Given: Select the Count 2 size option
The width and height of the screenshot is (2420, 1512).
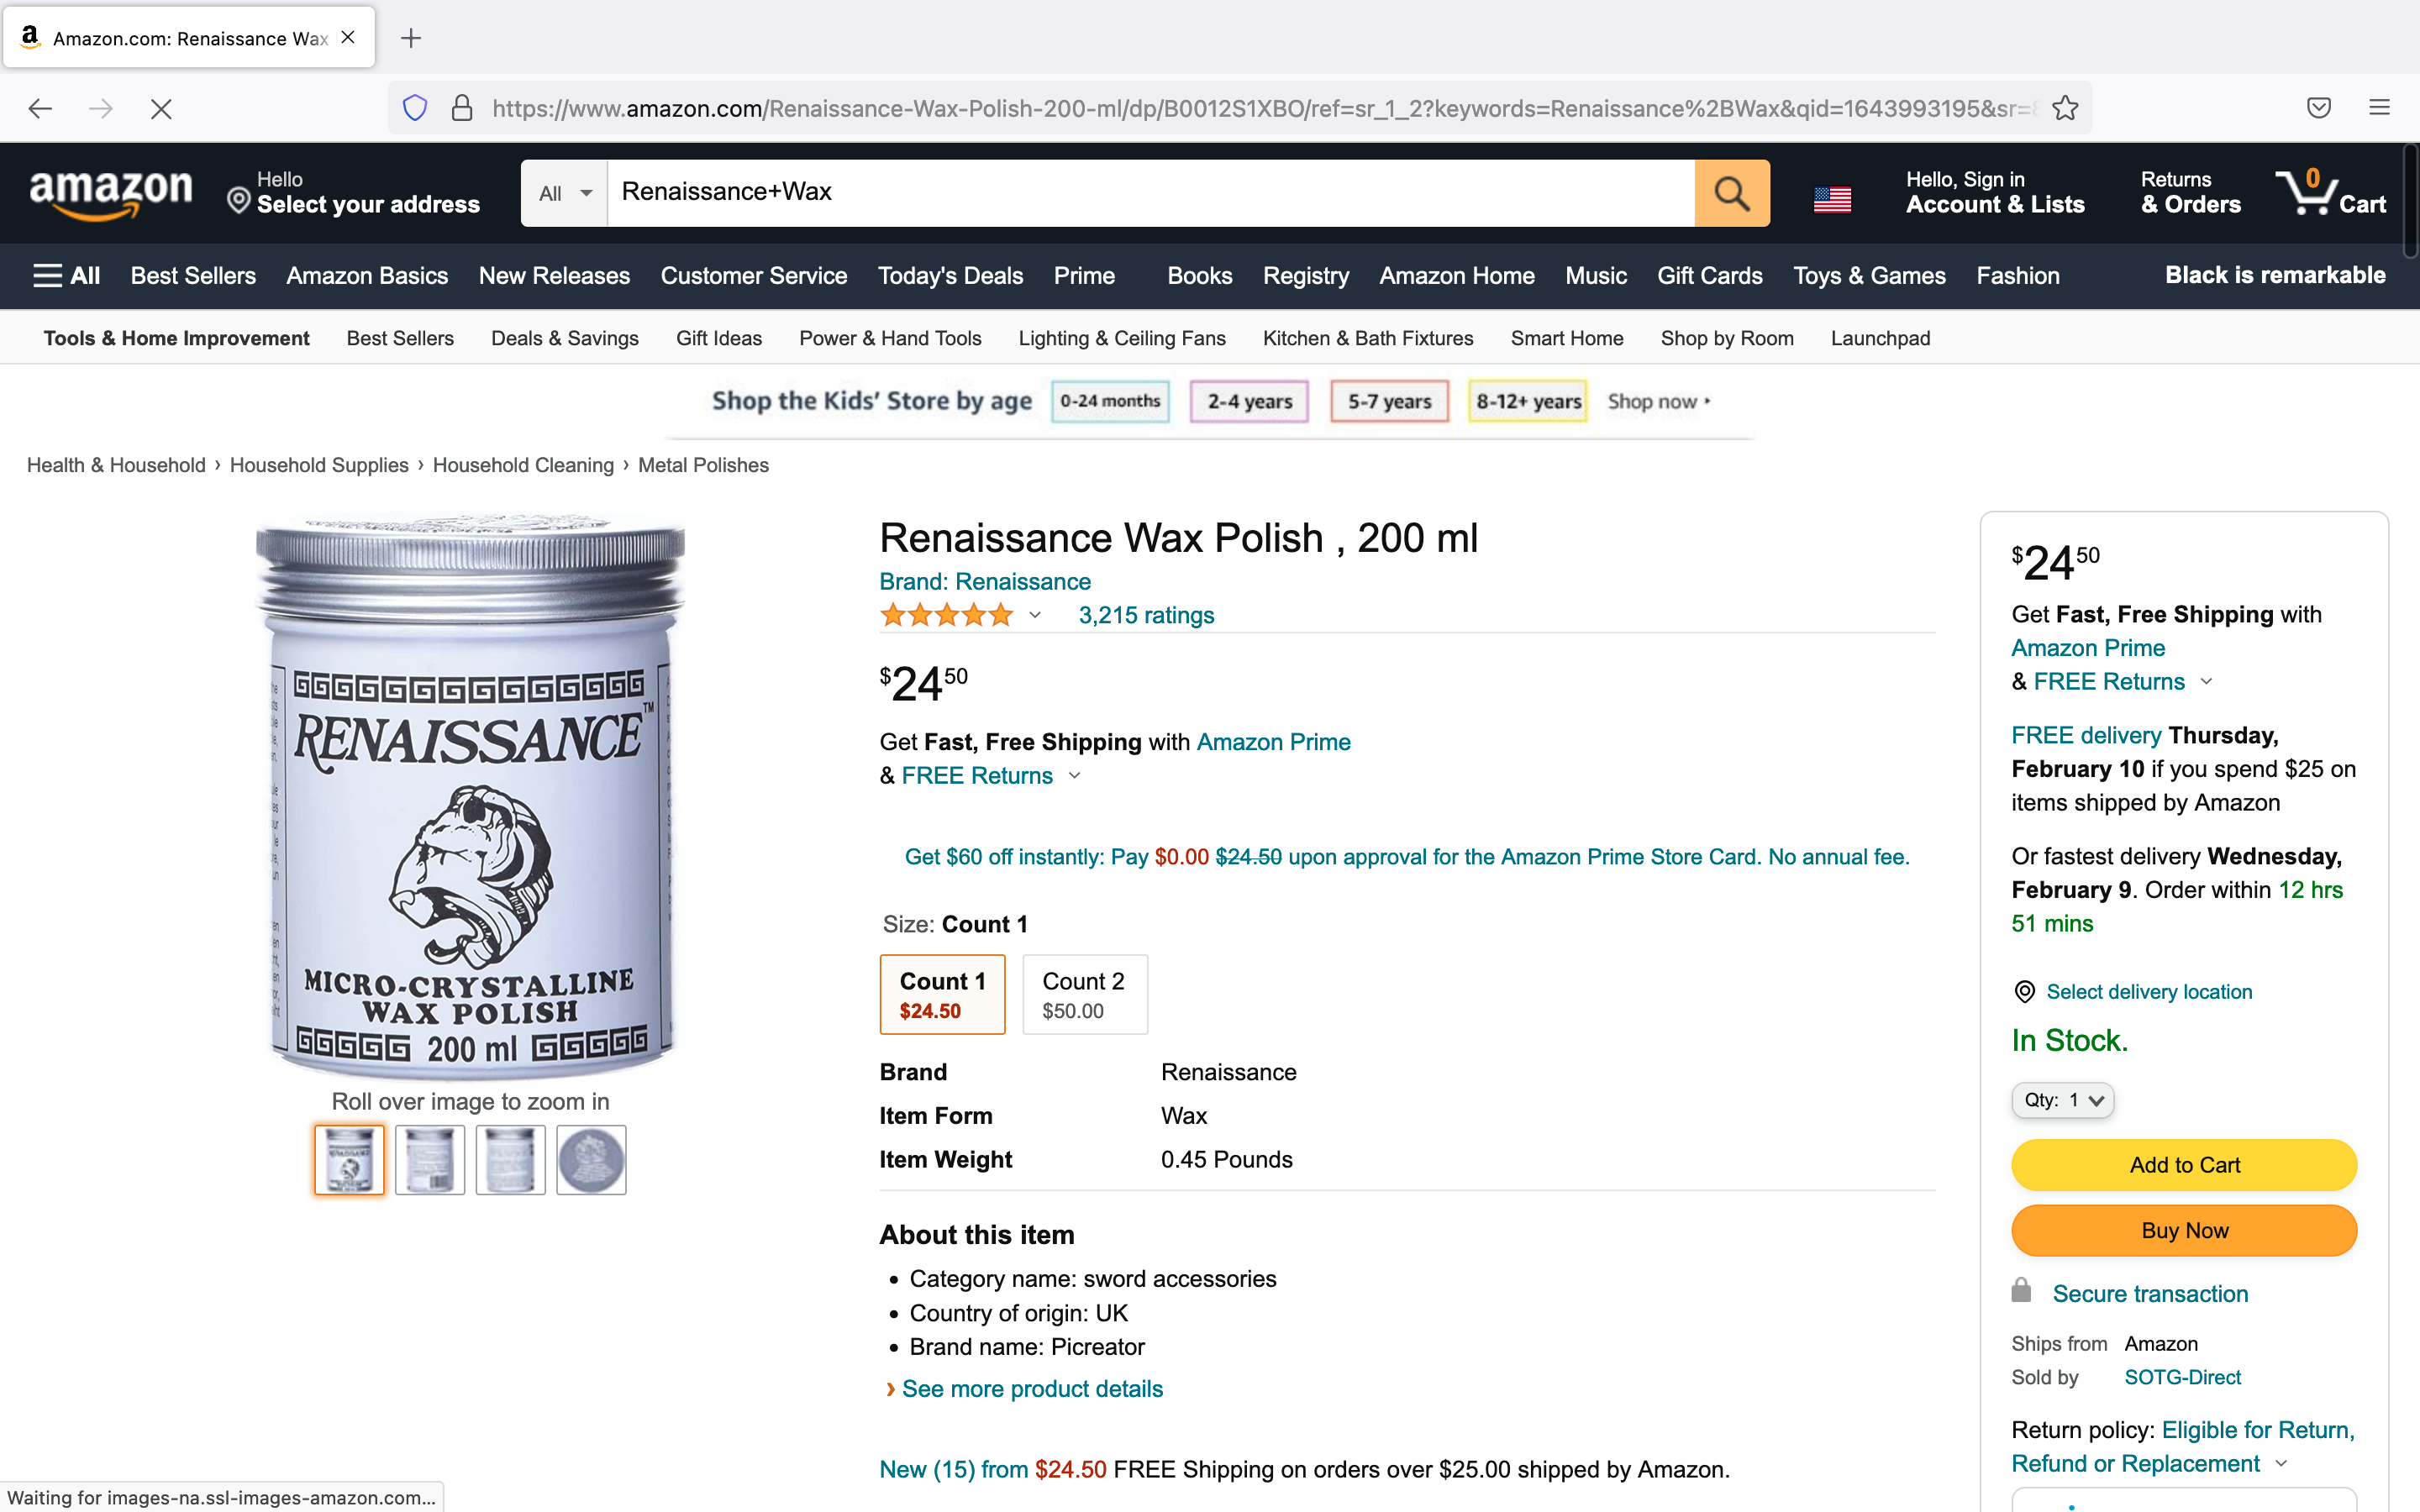Looking at the screenshot, I should coord(1084,994).
